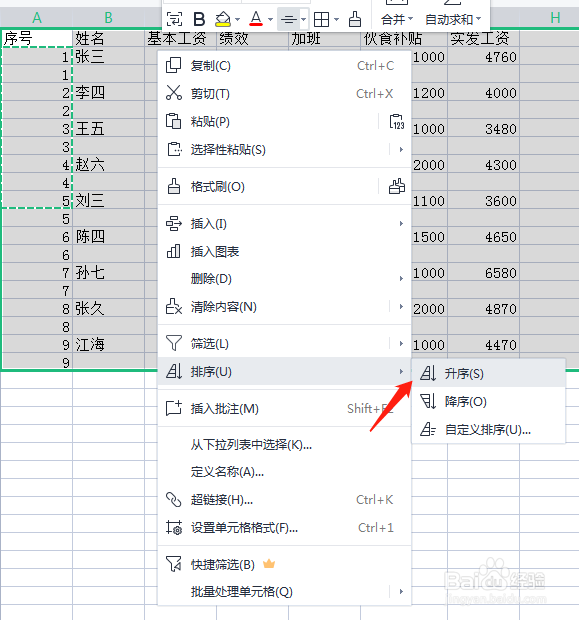Click the 伙食补贴 header cell
Screen dimensions: 579x620
pos(404,38)
